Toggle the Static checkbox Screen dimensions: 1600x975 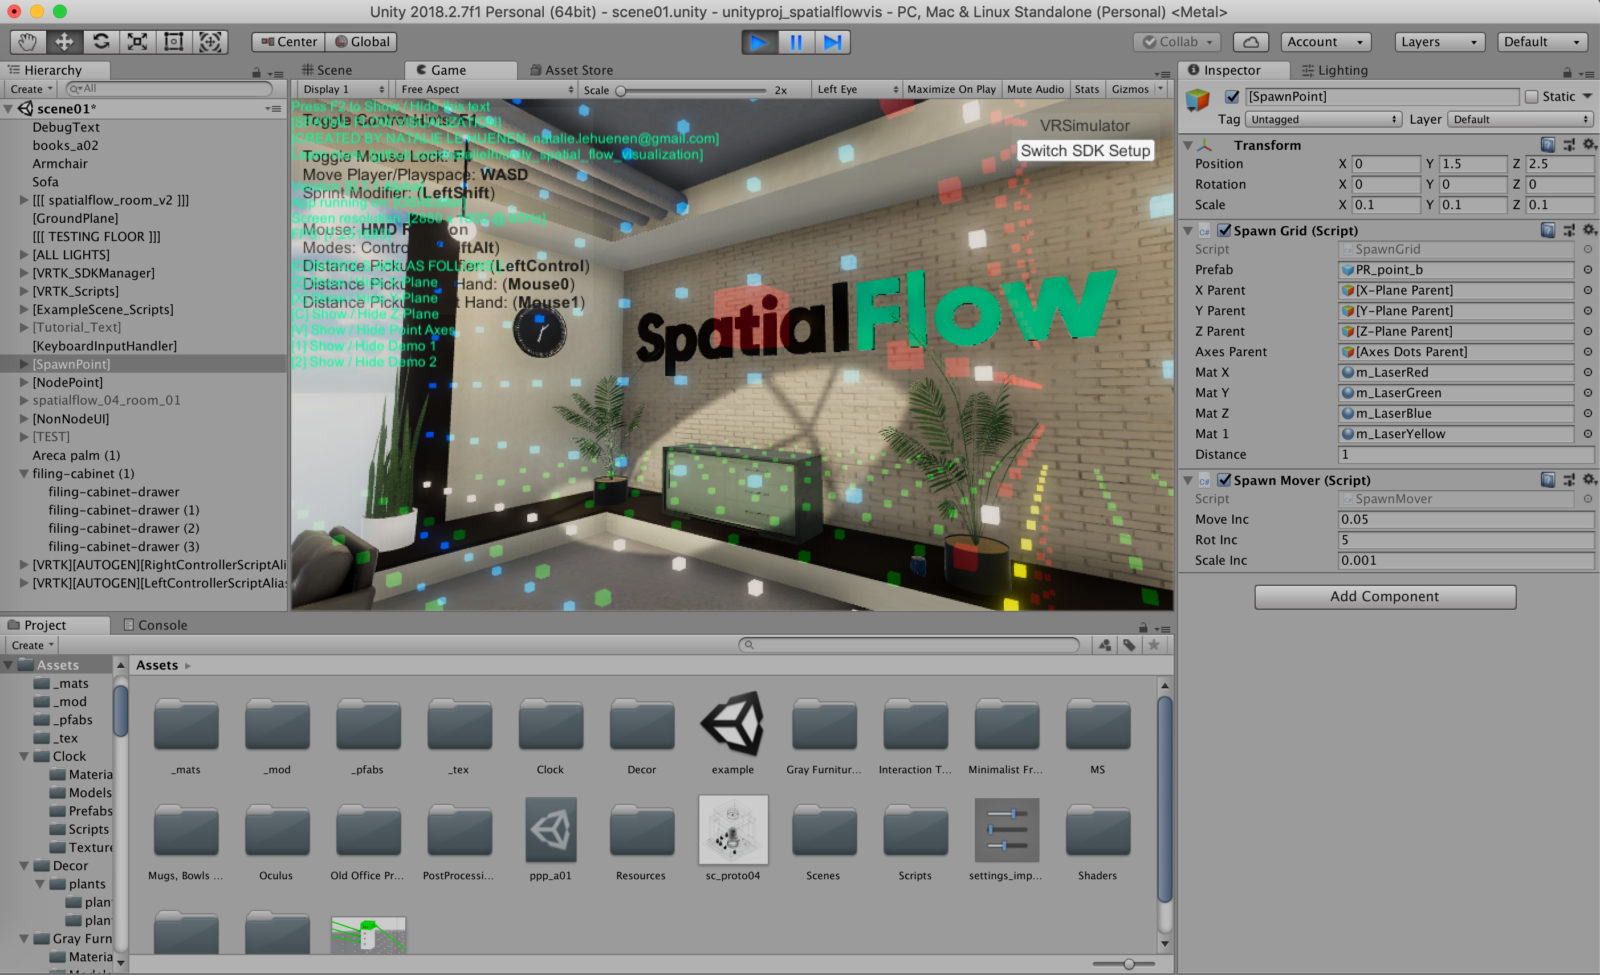pyautogui.click(x=1531, y=97)
